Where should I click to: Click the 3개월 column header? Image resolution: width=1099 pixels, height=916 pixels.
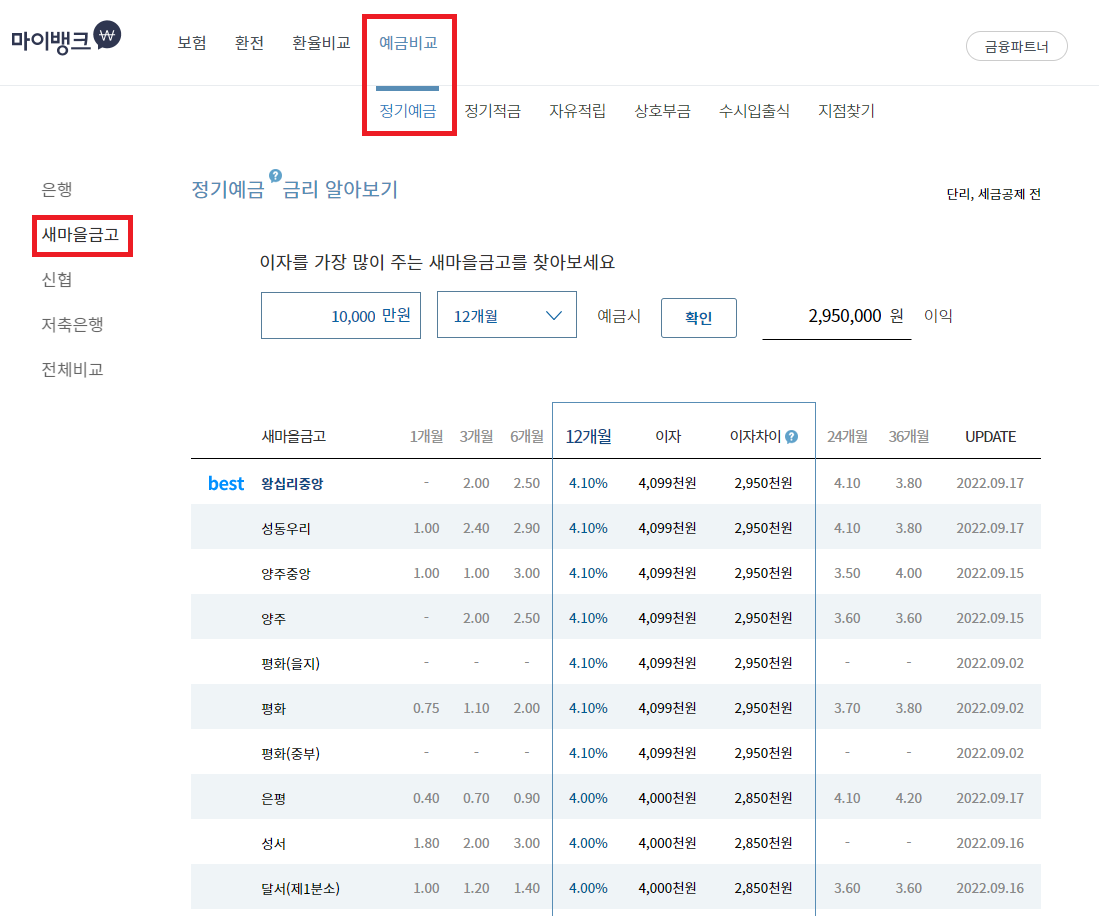[477, 437]
